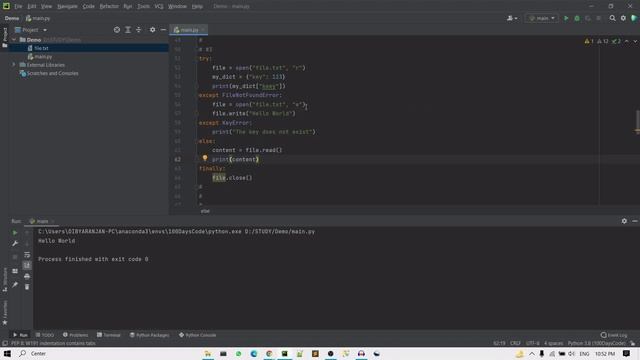Screen dimensions: 640x360
Task: Select main.py in project tree
Action: [x=42, y=57]
